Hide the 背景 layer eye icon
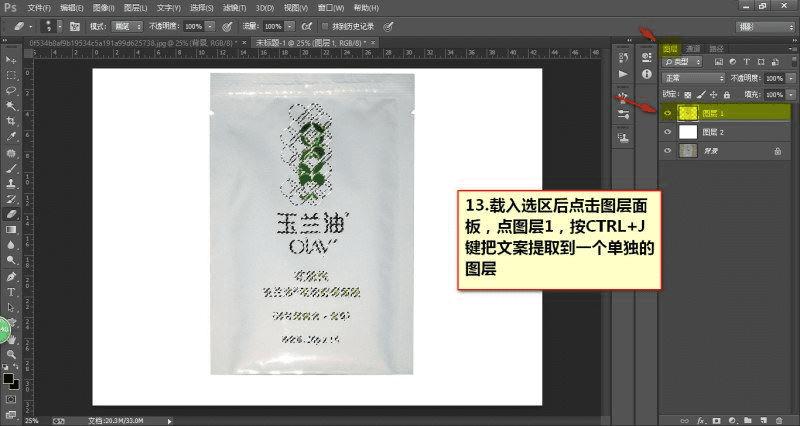The height and width of the screenshot is (426, 800). tap(668, 151)
